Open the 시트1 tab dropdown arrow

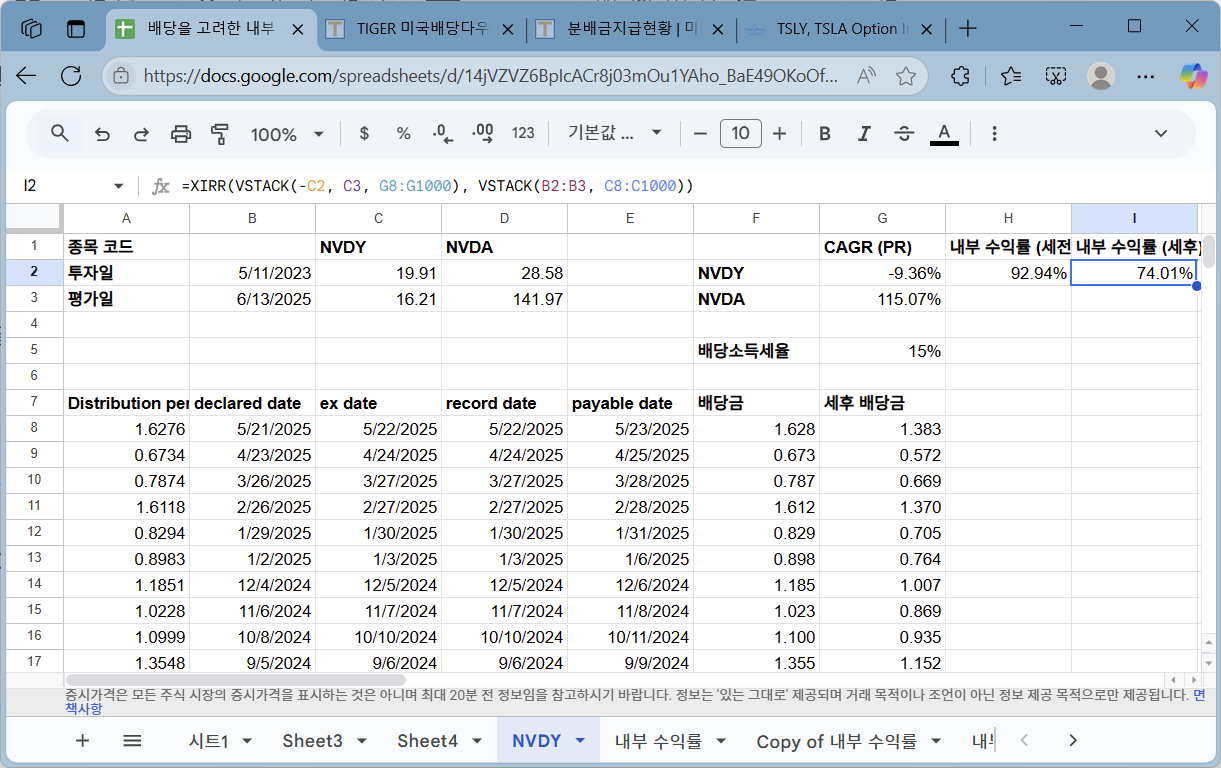tap(247, 741)
